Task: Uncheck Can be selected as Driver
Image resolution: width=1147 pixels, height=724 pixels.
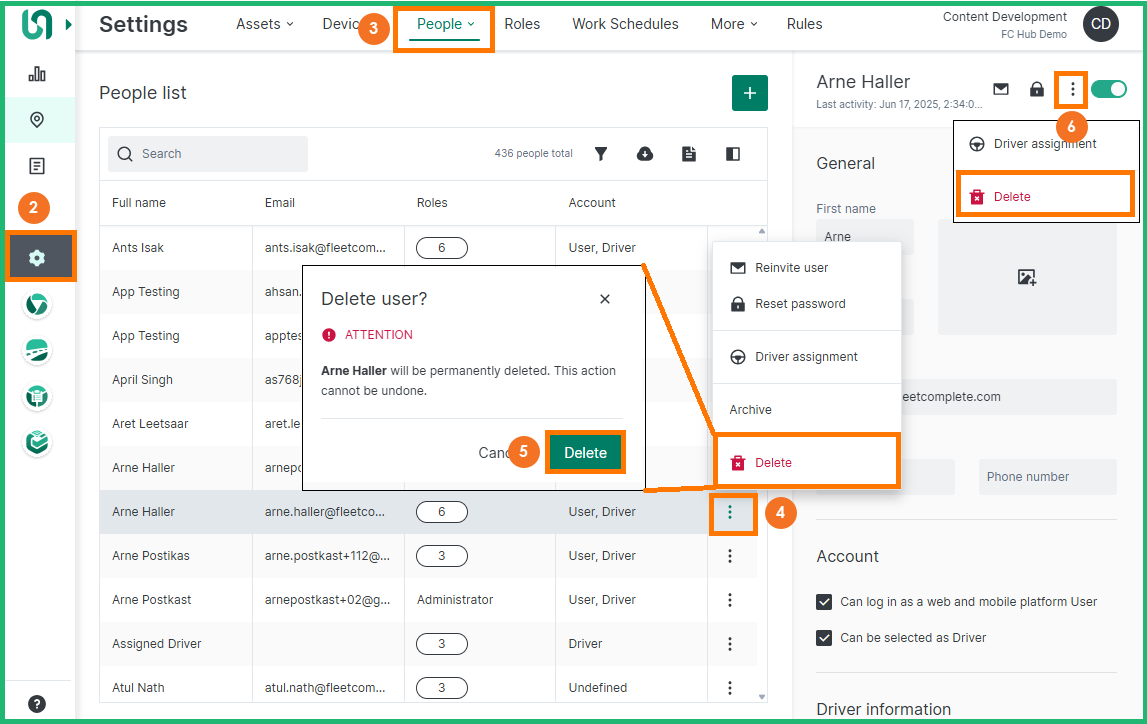Action: pos(824,638)
